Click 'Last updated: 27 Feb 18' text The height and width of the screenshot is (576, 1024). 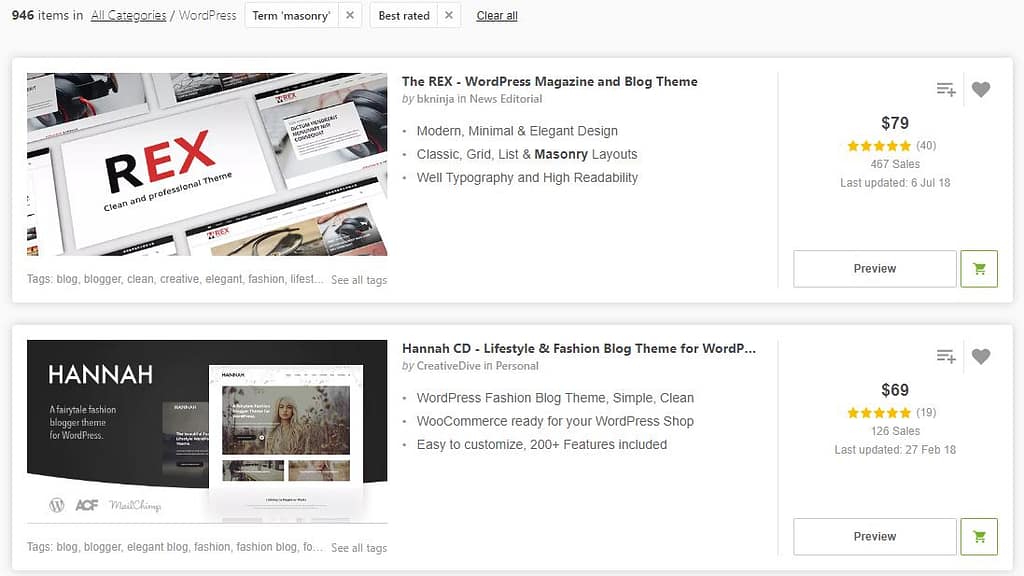pos(895,450)
